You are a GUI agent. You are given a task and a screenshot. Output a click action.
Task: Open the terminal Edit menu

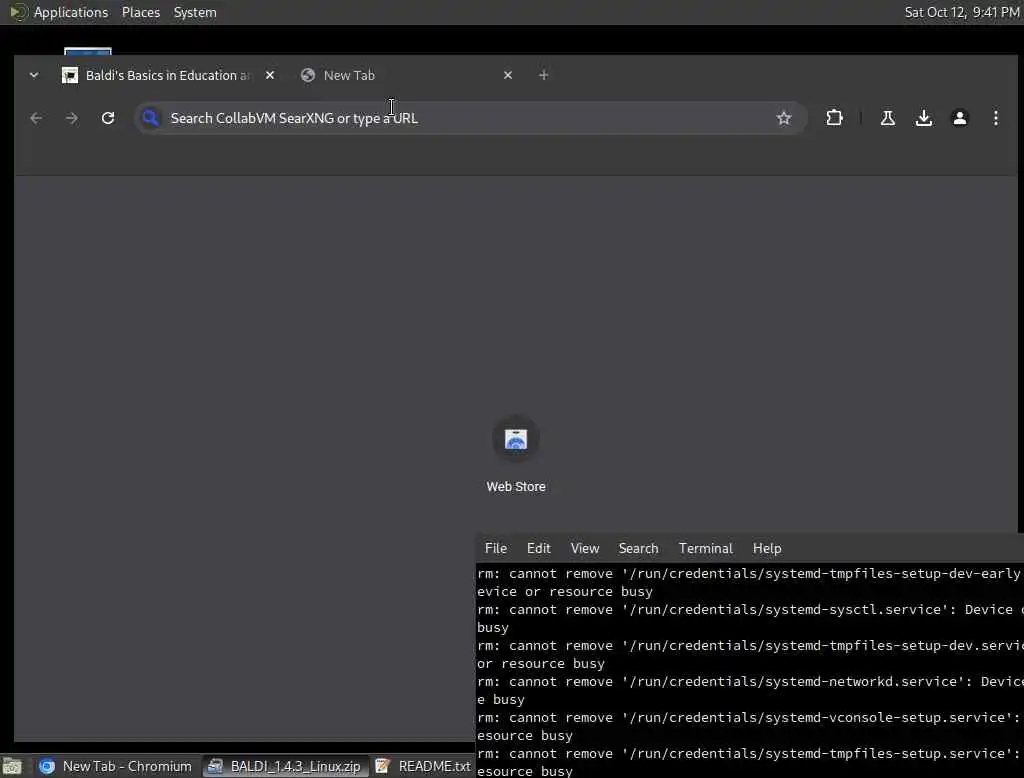(x=539, y=548)
